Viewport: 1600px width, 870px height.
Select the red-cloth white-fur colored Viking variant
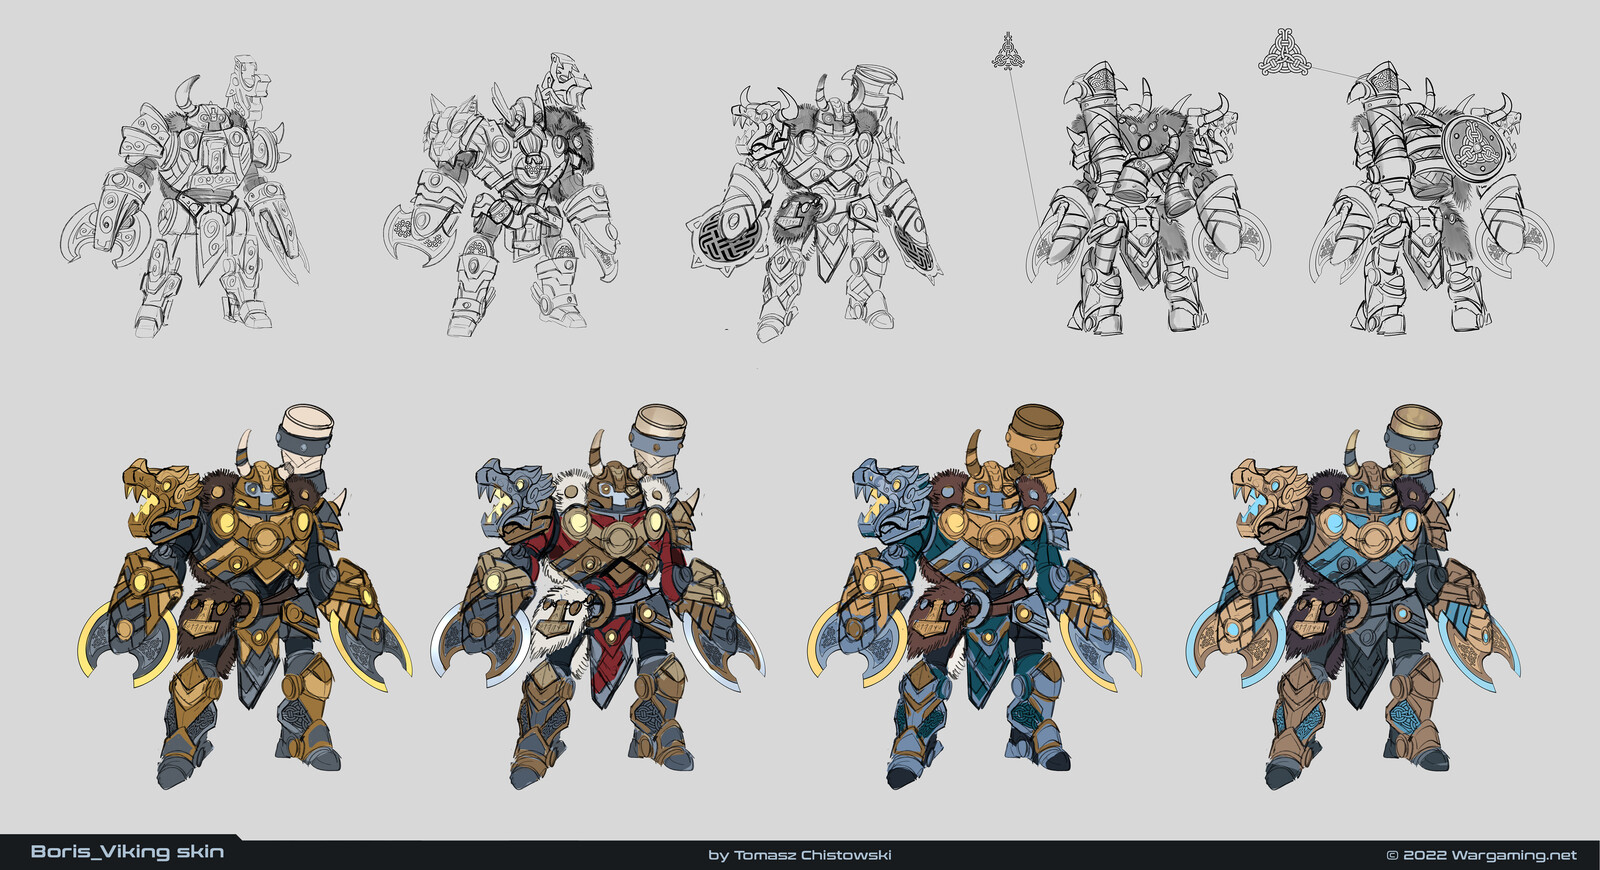(597, 597)
